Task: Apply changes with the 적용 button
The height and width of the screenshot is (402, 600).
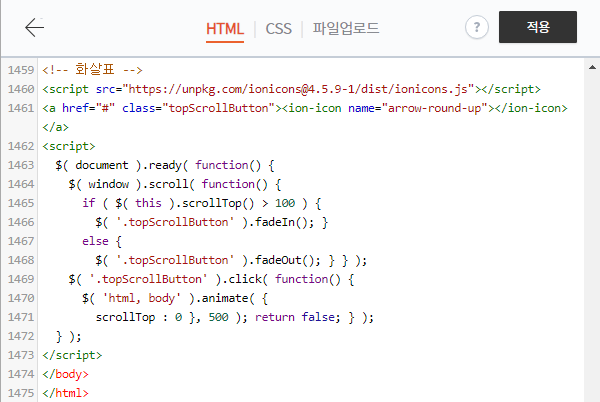Action: tap(538, 27)
